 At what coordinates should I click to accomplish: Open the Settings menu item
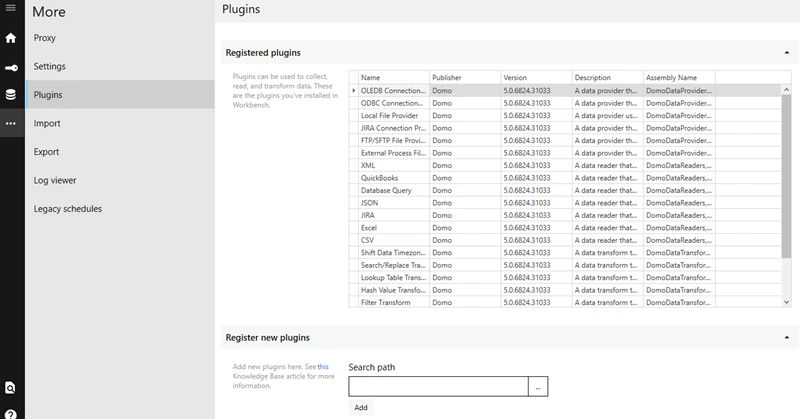(x=120, y=66)
